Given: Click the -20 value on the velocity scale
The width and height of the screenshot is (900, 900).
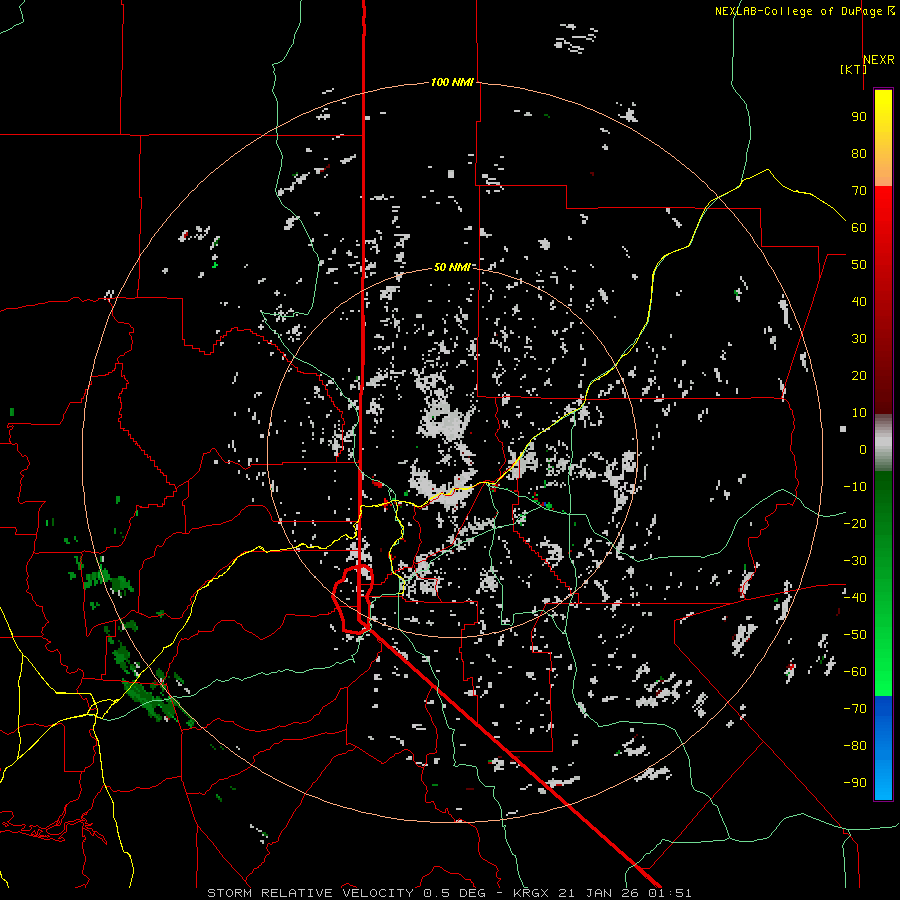Looking at the screenshot, I should [855, 523].
